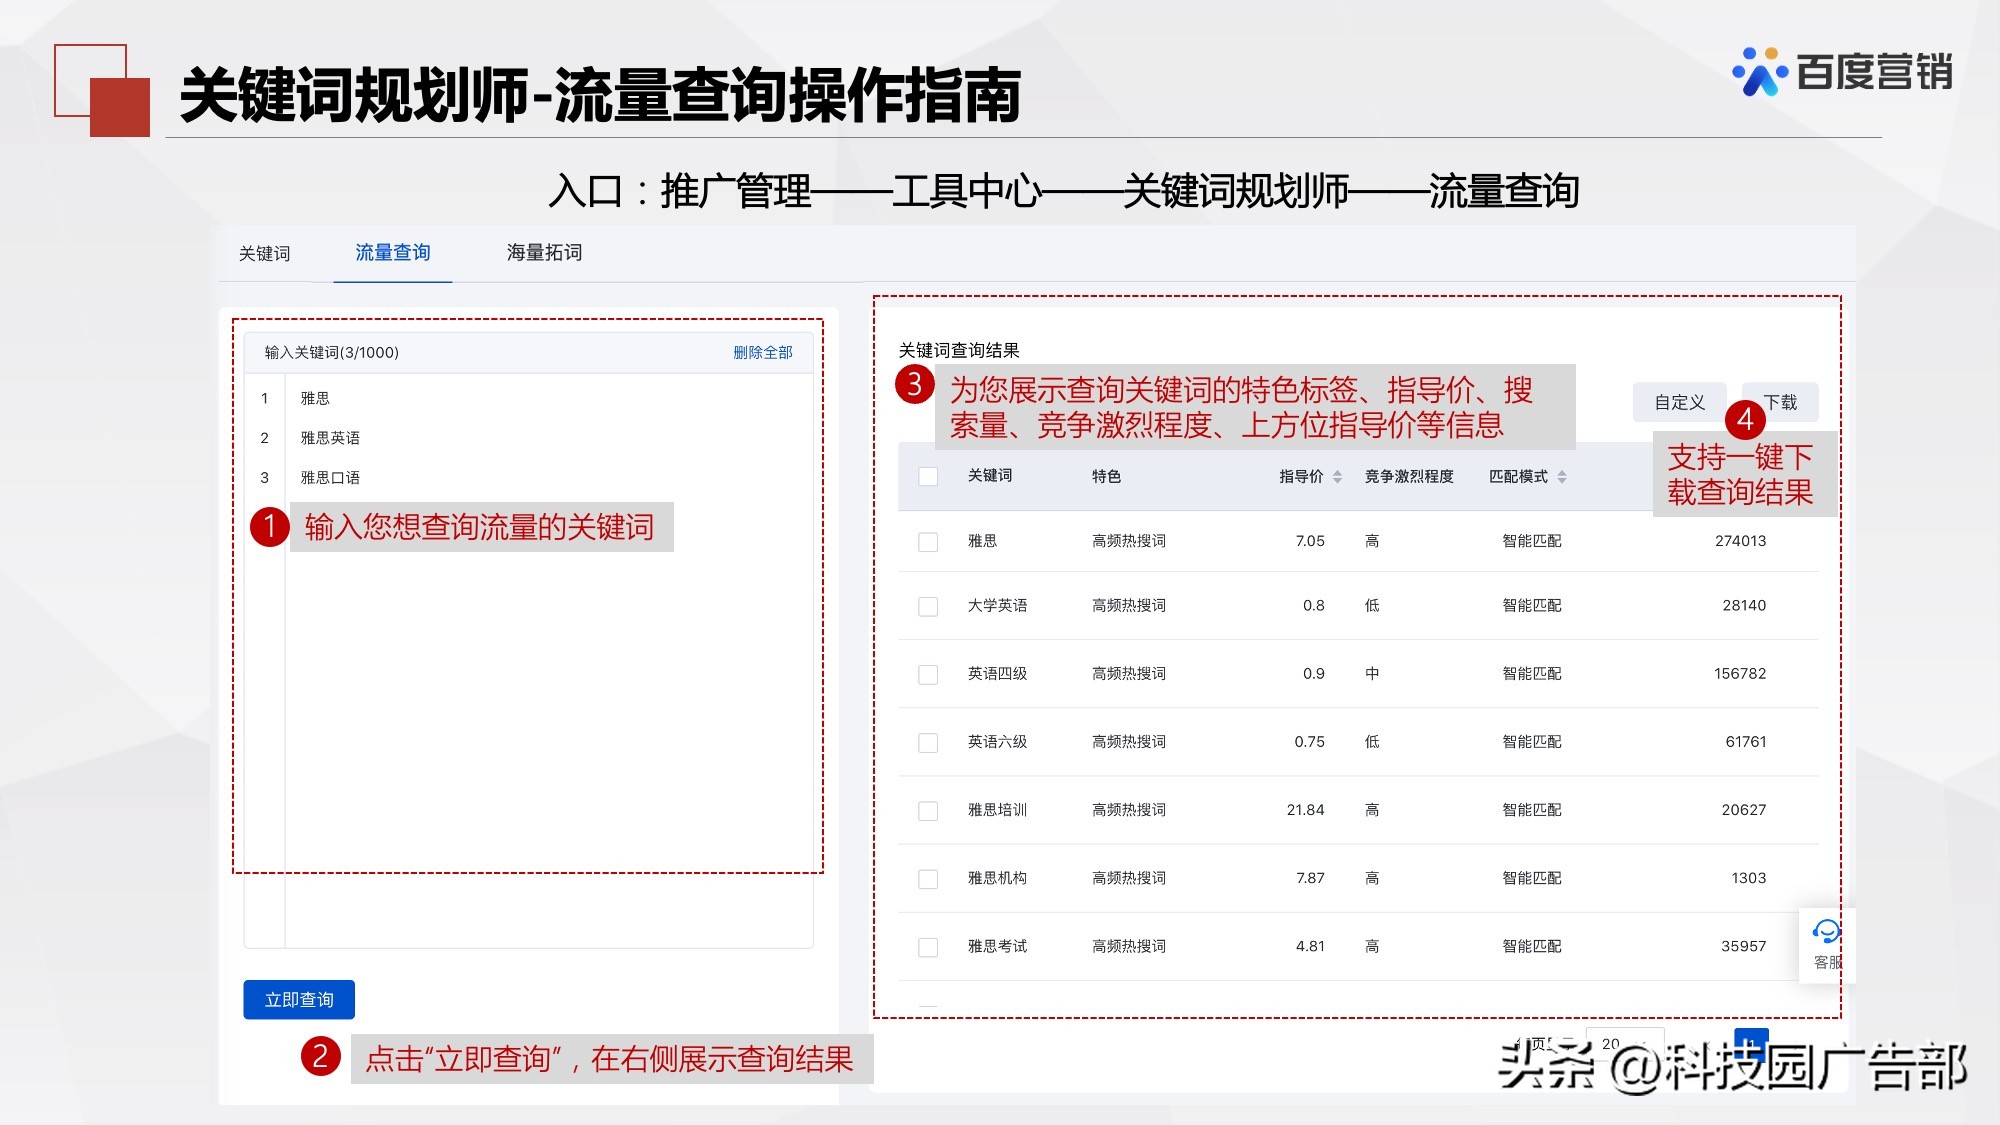Check the checkbox for keyword 英语四级
2000x1125 pixels.
point(927,673)
